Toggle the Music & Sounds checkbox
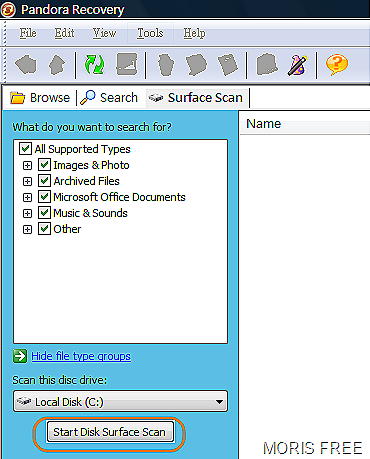This screenshot has height=459, width=370. click(x=44, y=213)
